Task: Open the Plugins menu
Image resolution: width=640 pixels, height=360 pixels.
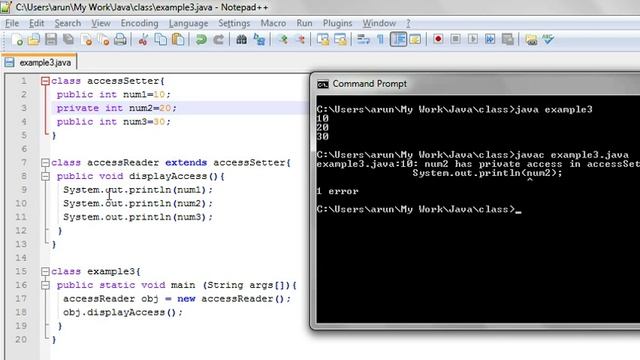Action: [x=337, y=23]
